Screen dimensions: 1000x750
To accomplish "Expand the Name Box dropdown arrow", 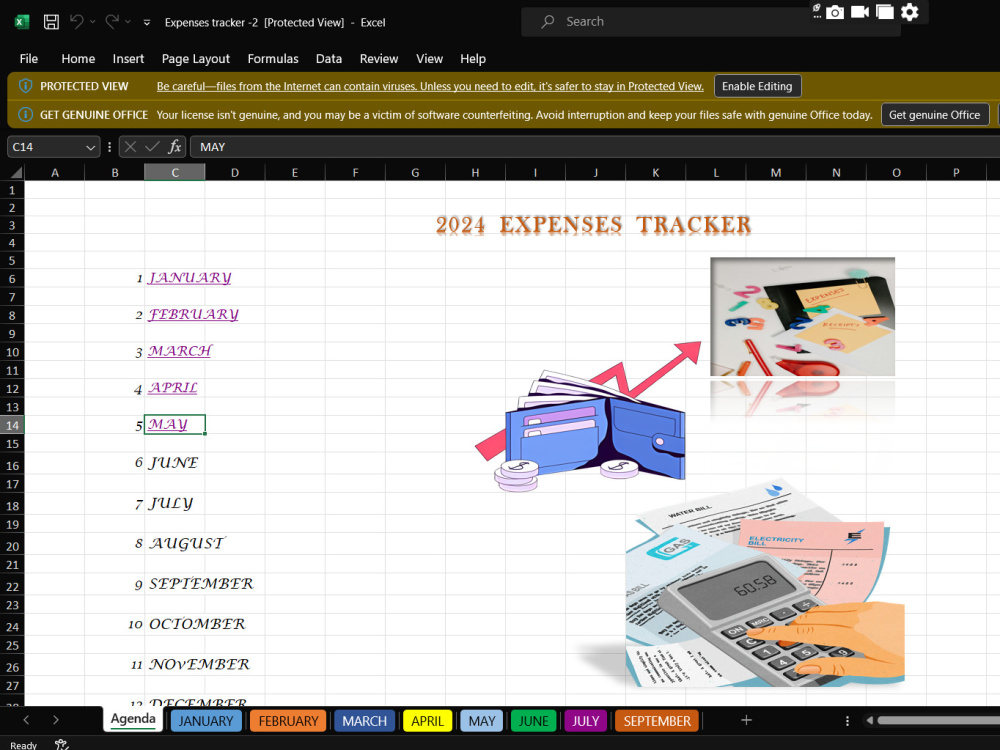I will pos(91,147).
